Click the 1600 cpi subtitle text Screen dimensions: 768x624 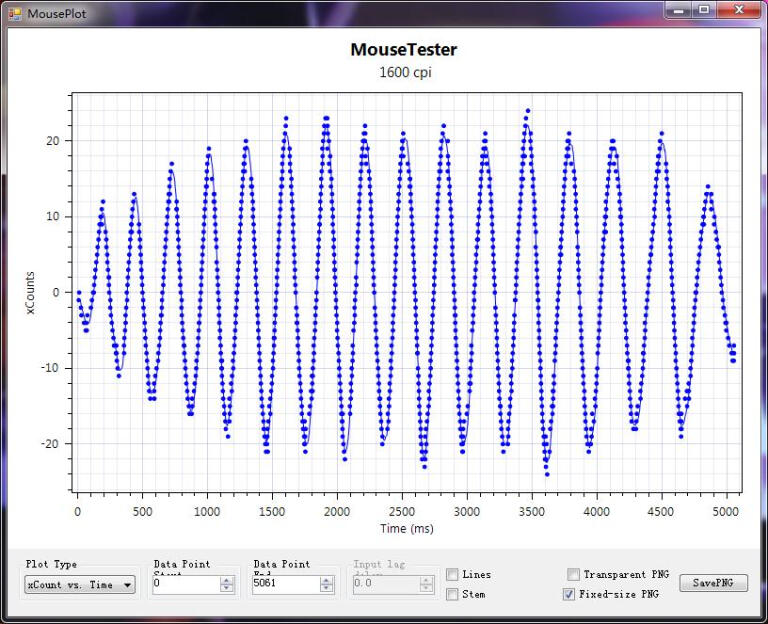403,73
